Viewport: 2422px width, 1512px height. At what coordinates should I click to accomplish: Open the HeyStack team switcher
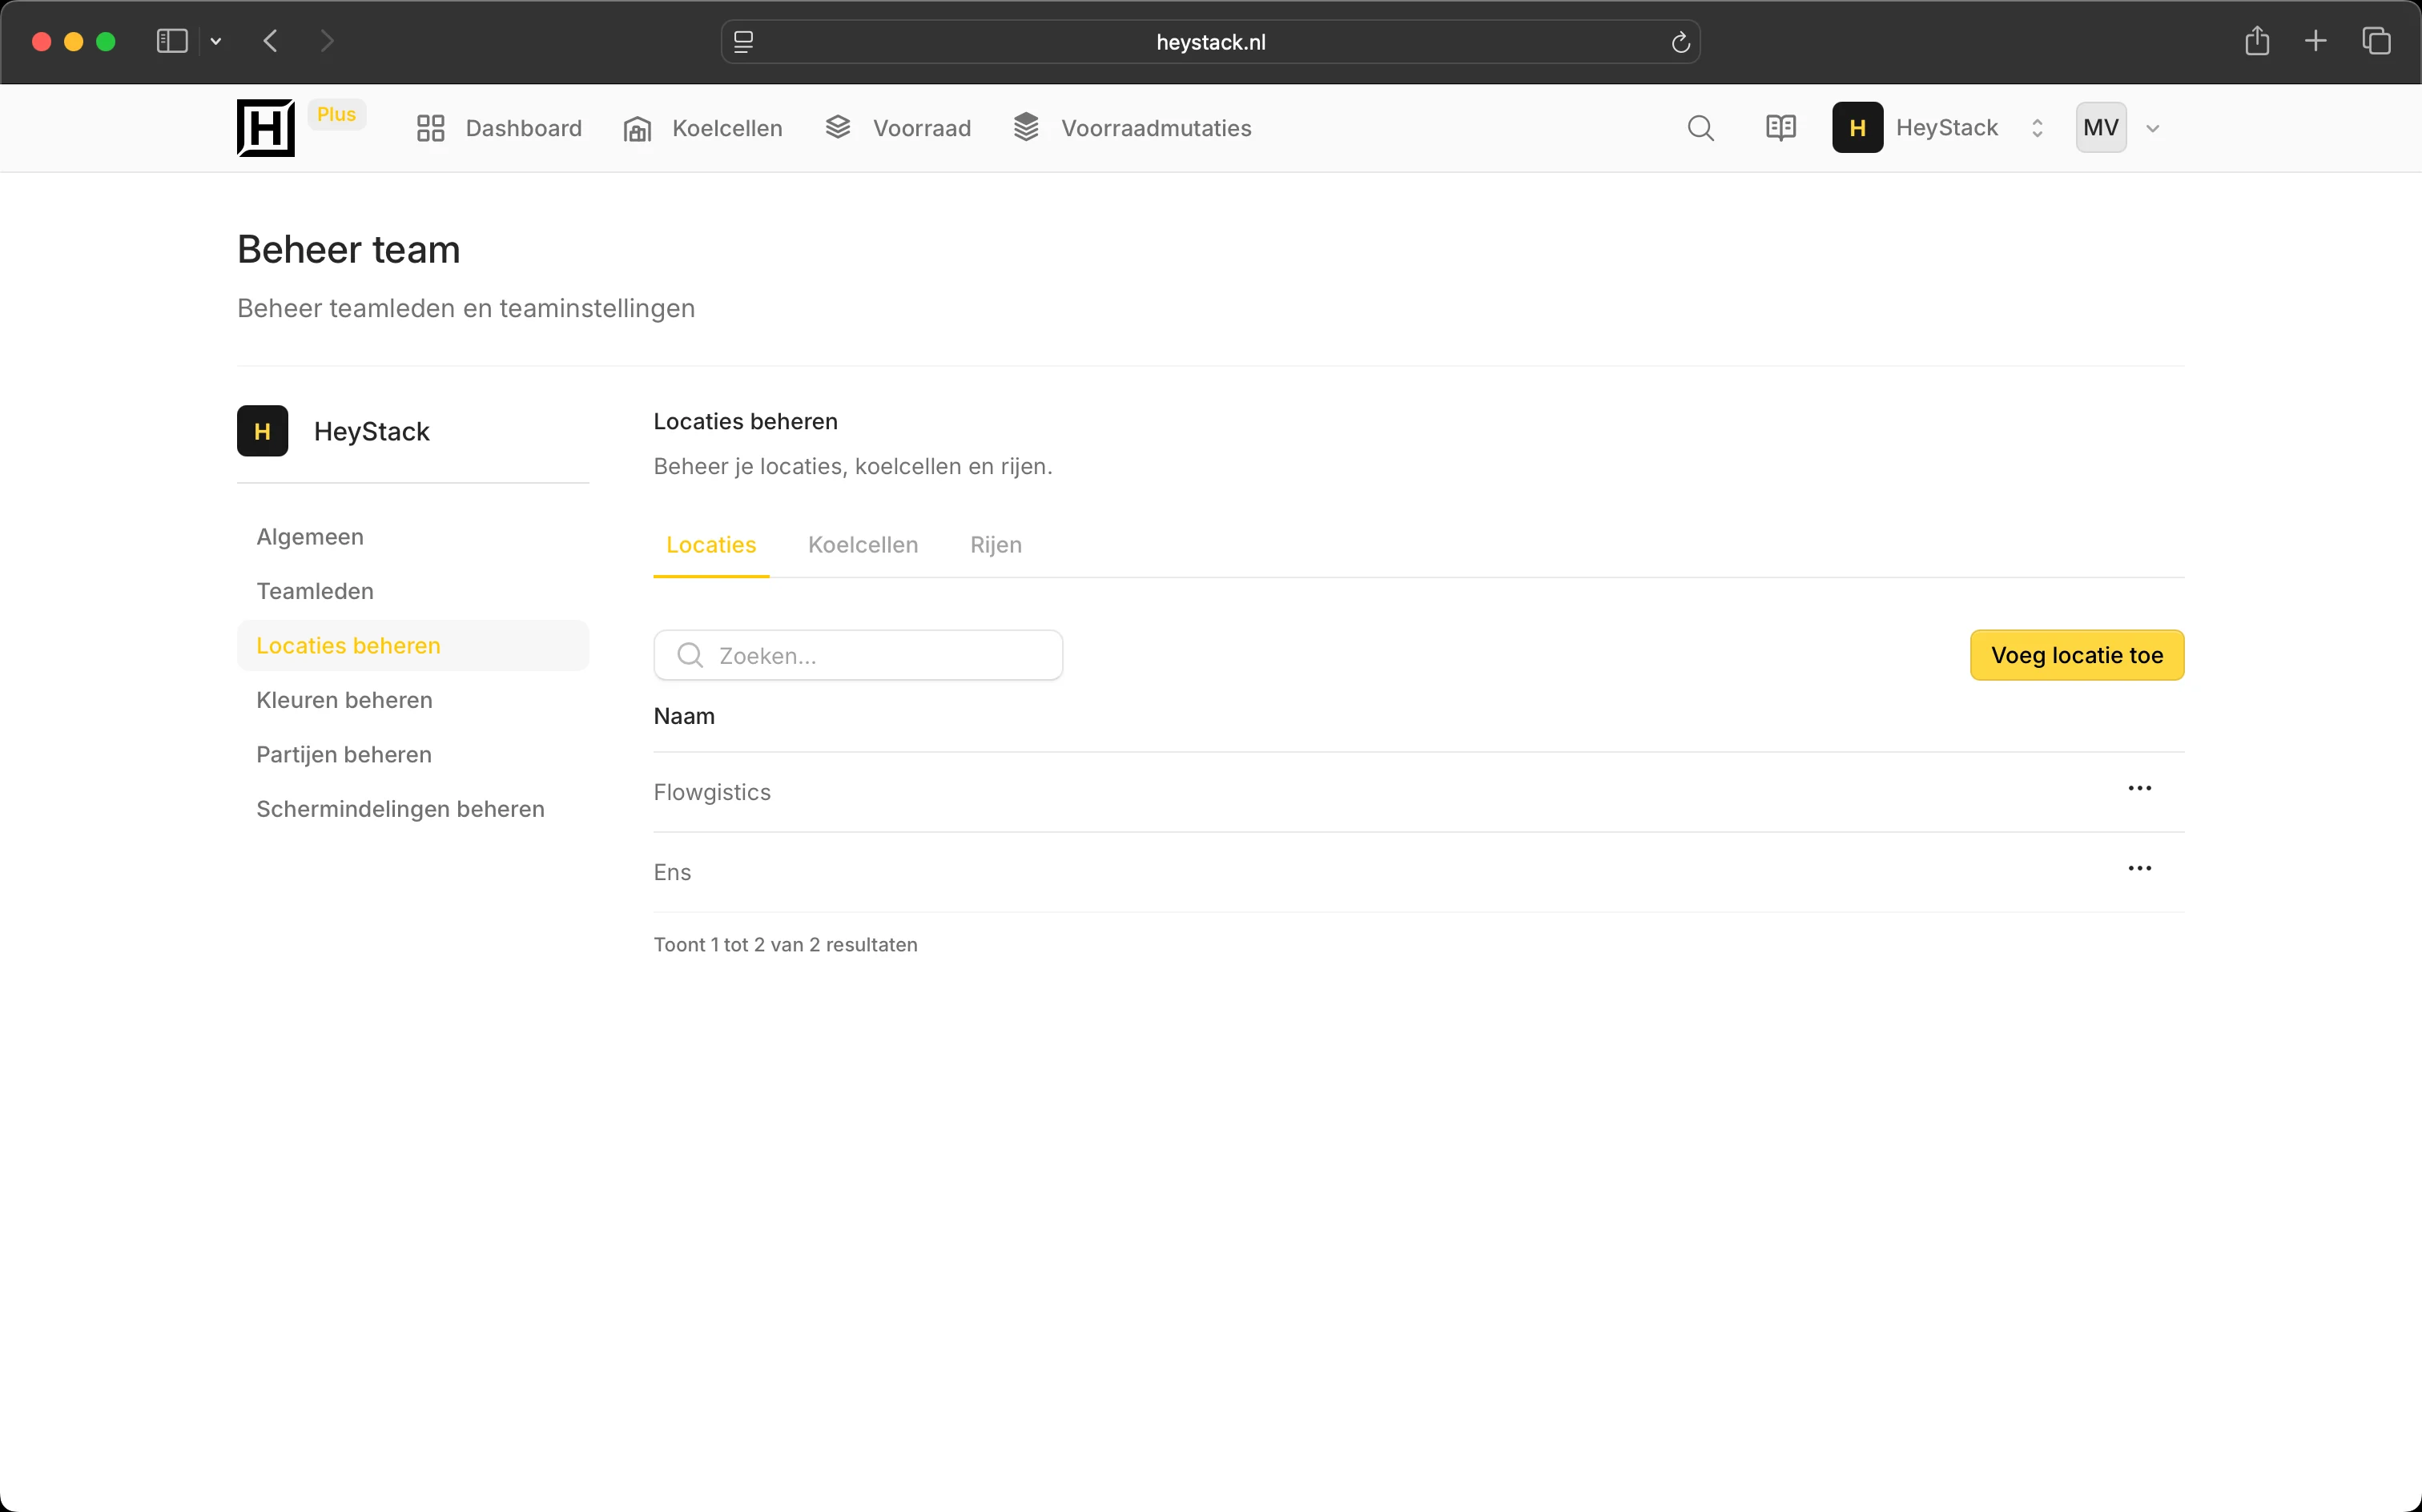pos(1940,128)
